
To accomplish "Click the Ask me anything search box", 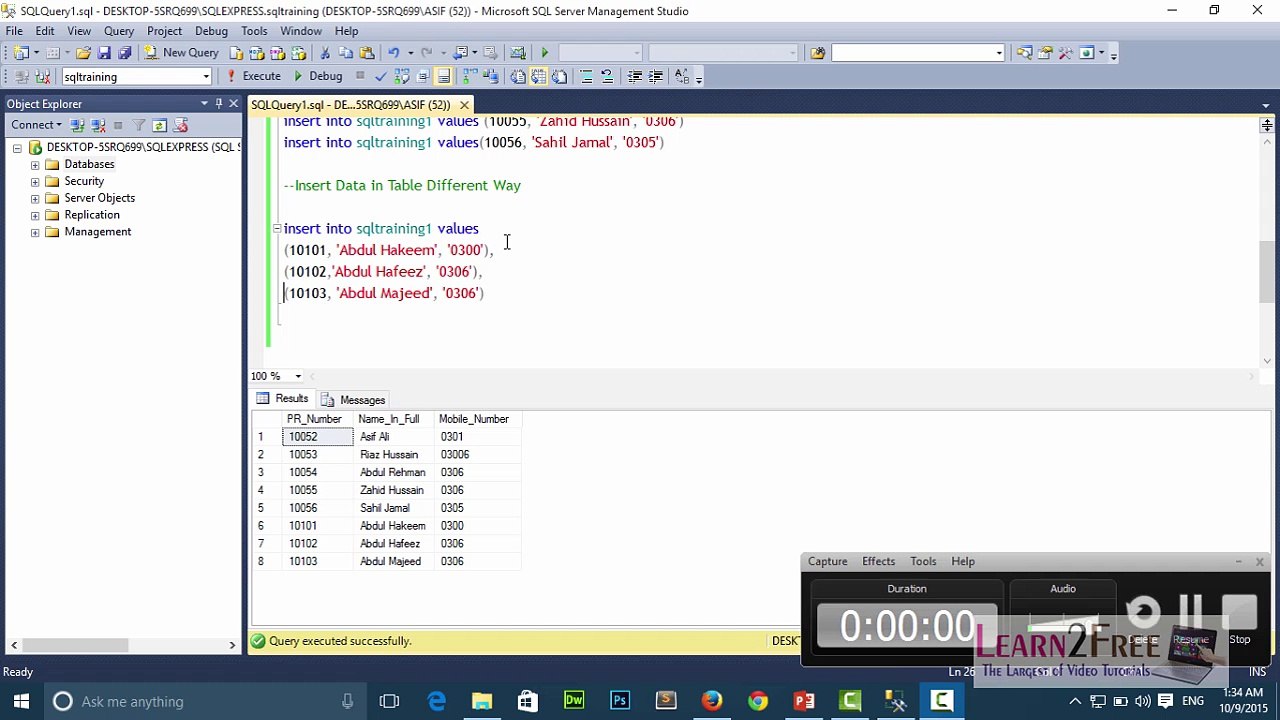I will tap(203, 701).
